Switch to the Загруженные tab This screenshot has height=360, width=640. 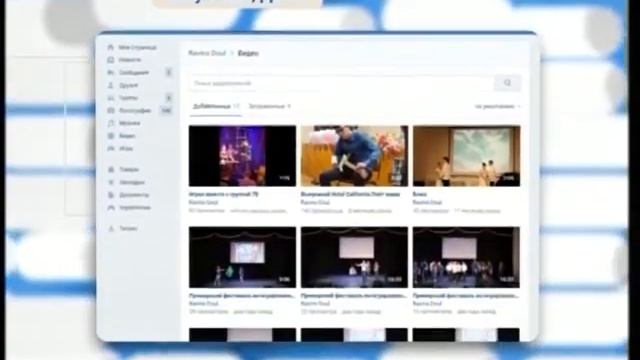click(x=270, y=106)
